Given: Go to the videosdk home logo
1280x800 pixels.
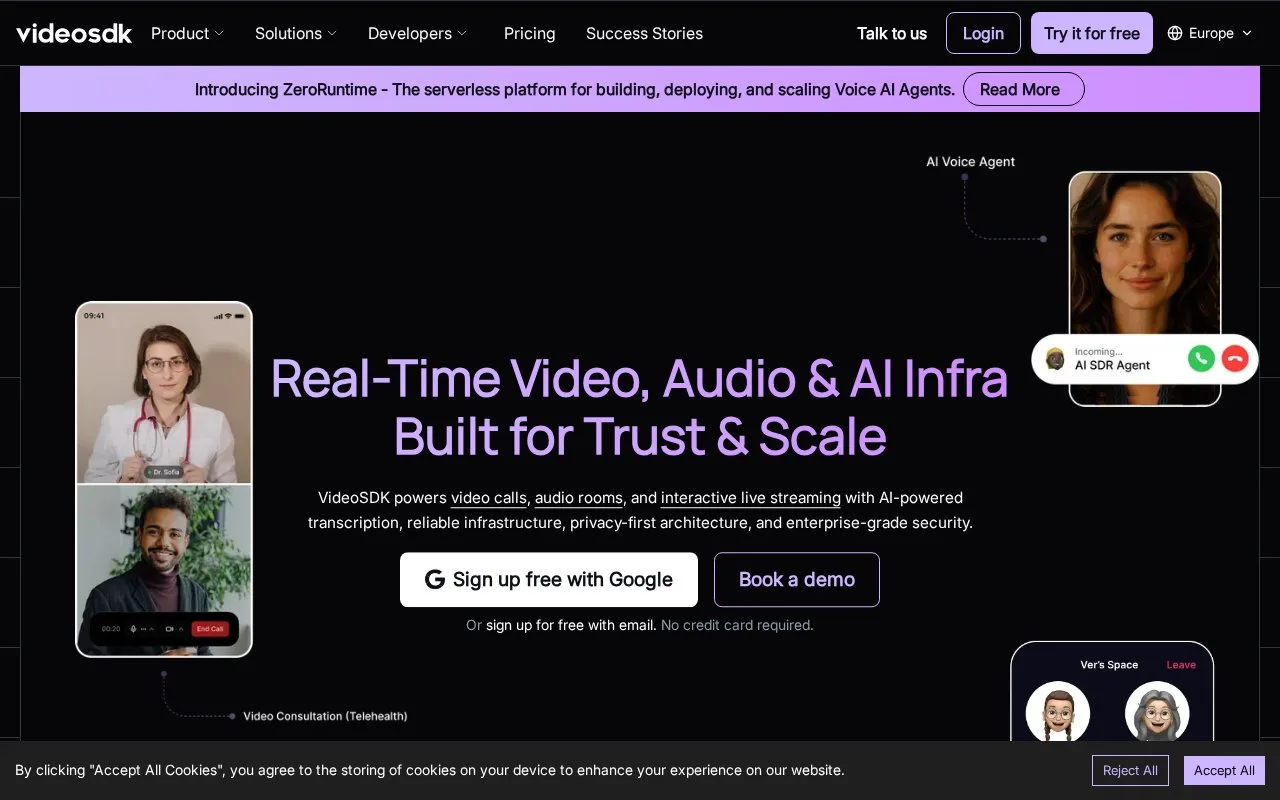Looking at the screenshot, I should [x=74, y=33].
